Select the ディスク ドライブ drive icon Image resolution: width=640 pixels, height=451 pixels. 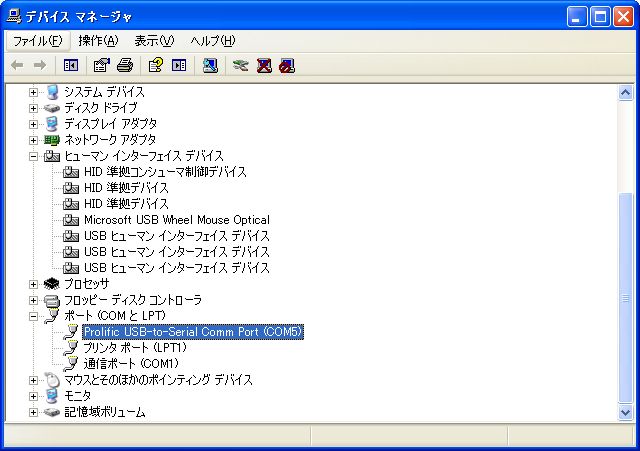tap(52, 108)
